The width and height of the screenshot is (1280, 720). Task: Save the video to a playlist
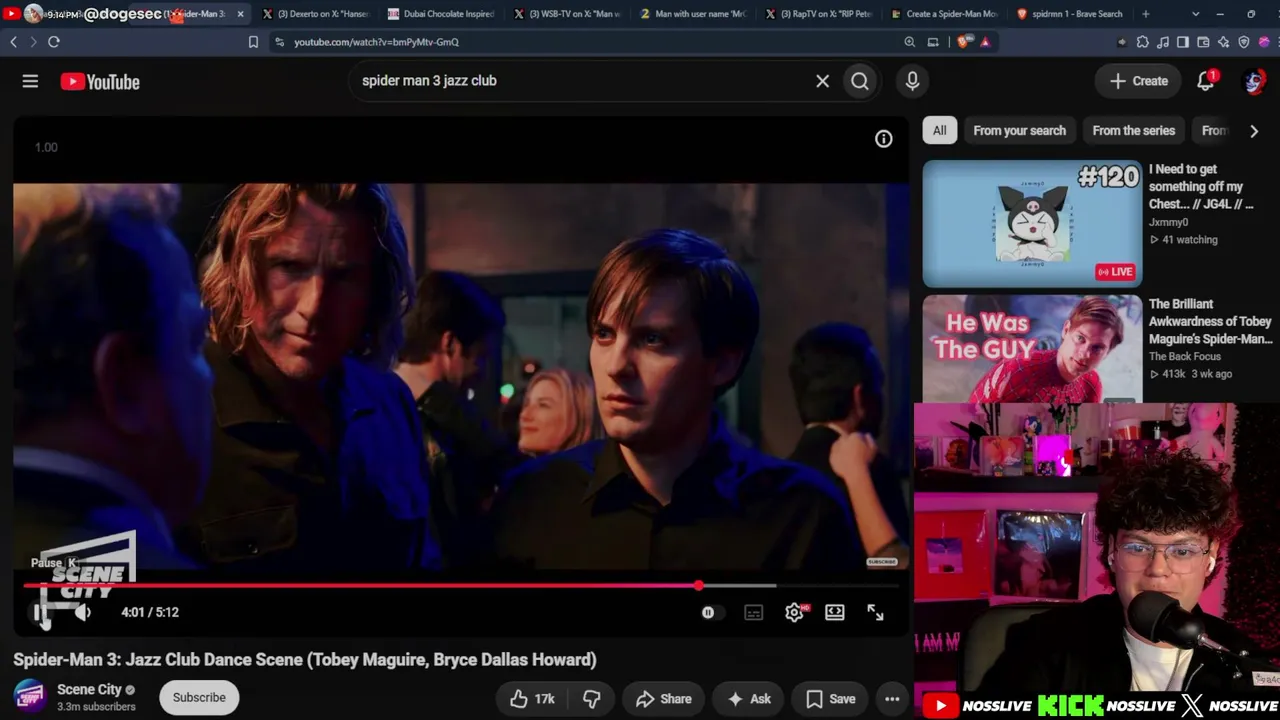(x=831, y=699)
